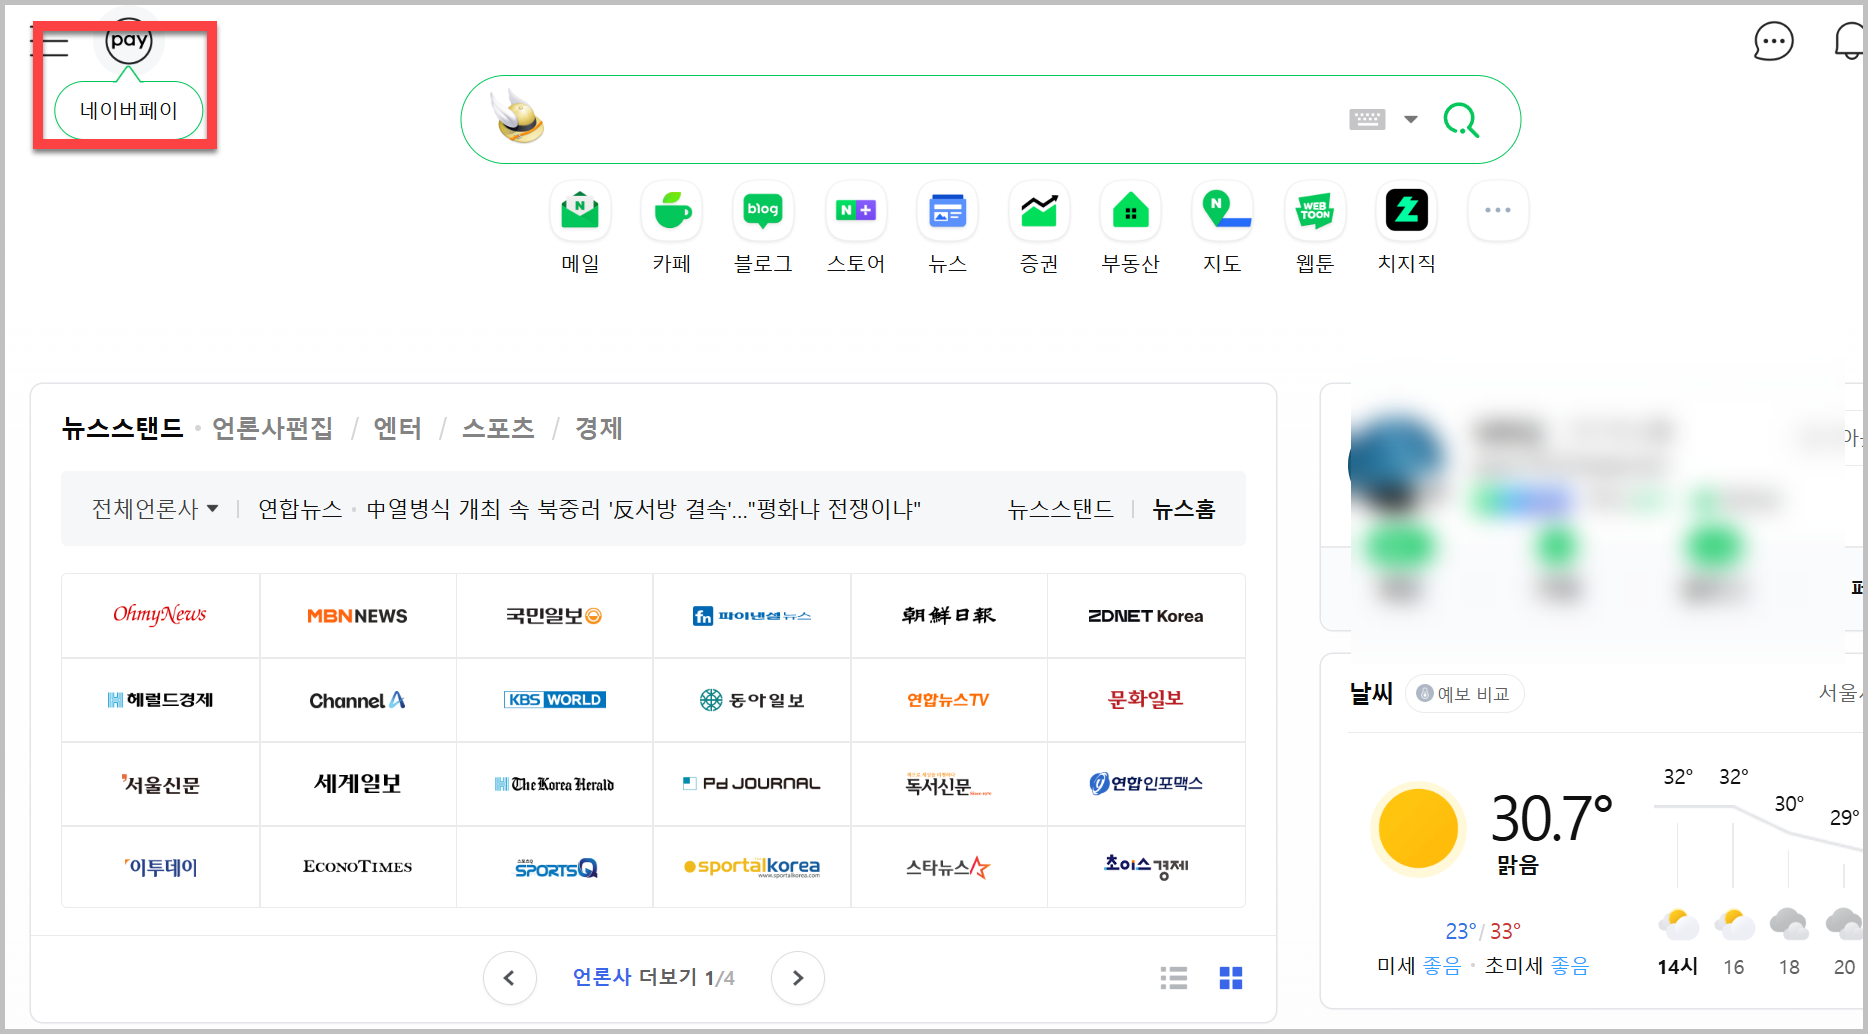The width and height of the screenshot is (1868, 1034).
Task: Expand the 전체언론사 dropdown
Action: click(155, 509)
